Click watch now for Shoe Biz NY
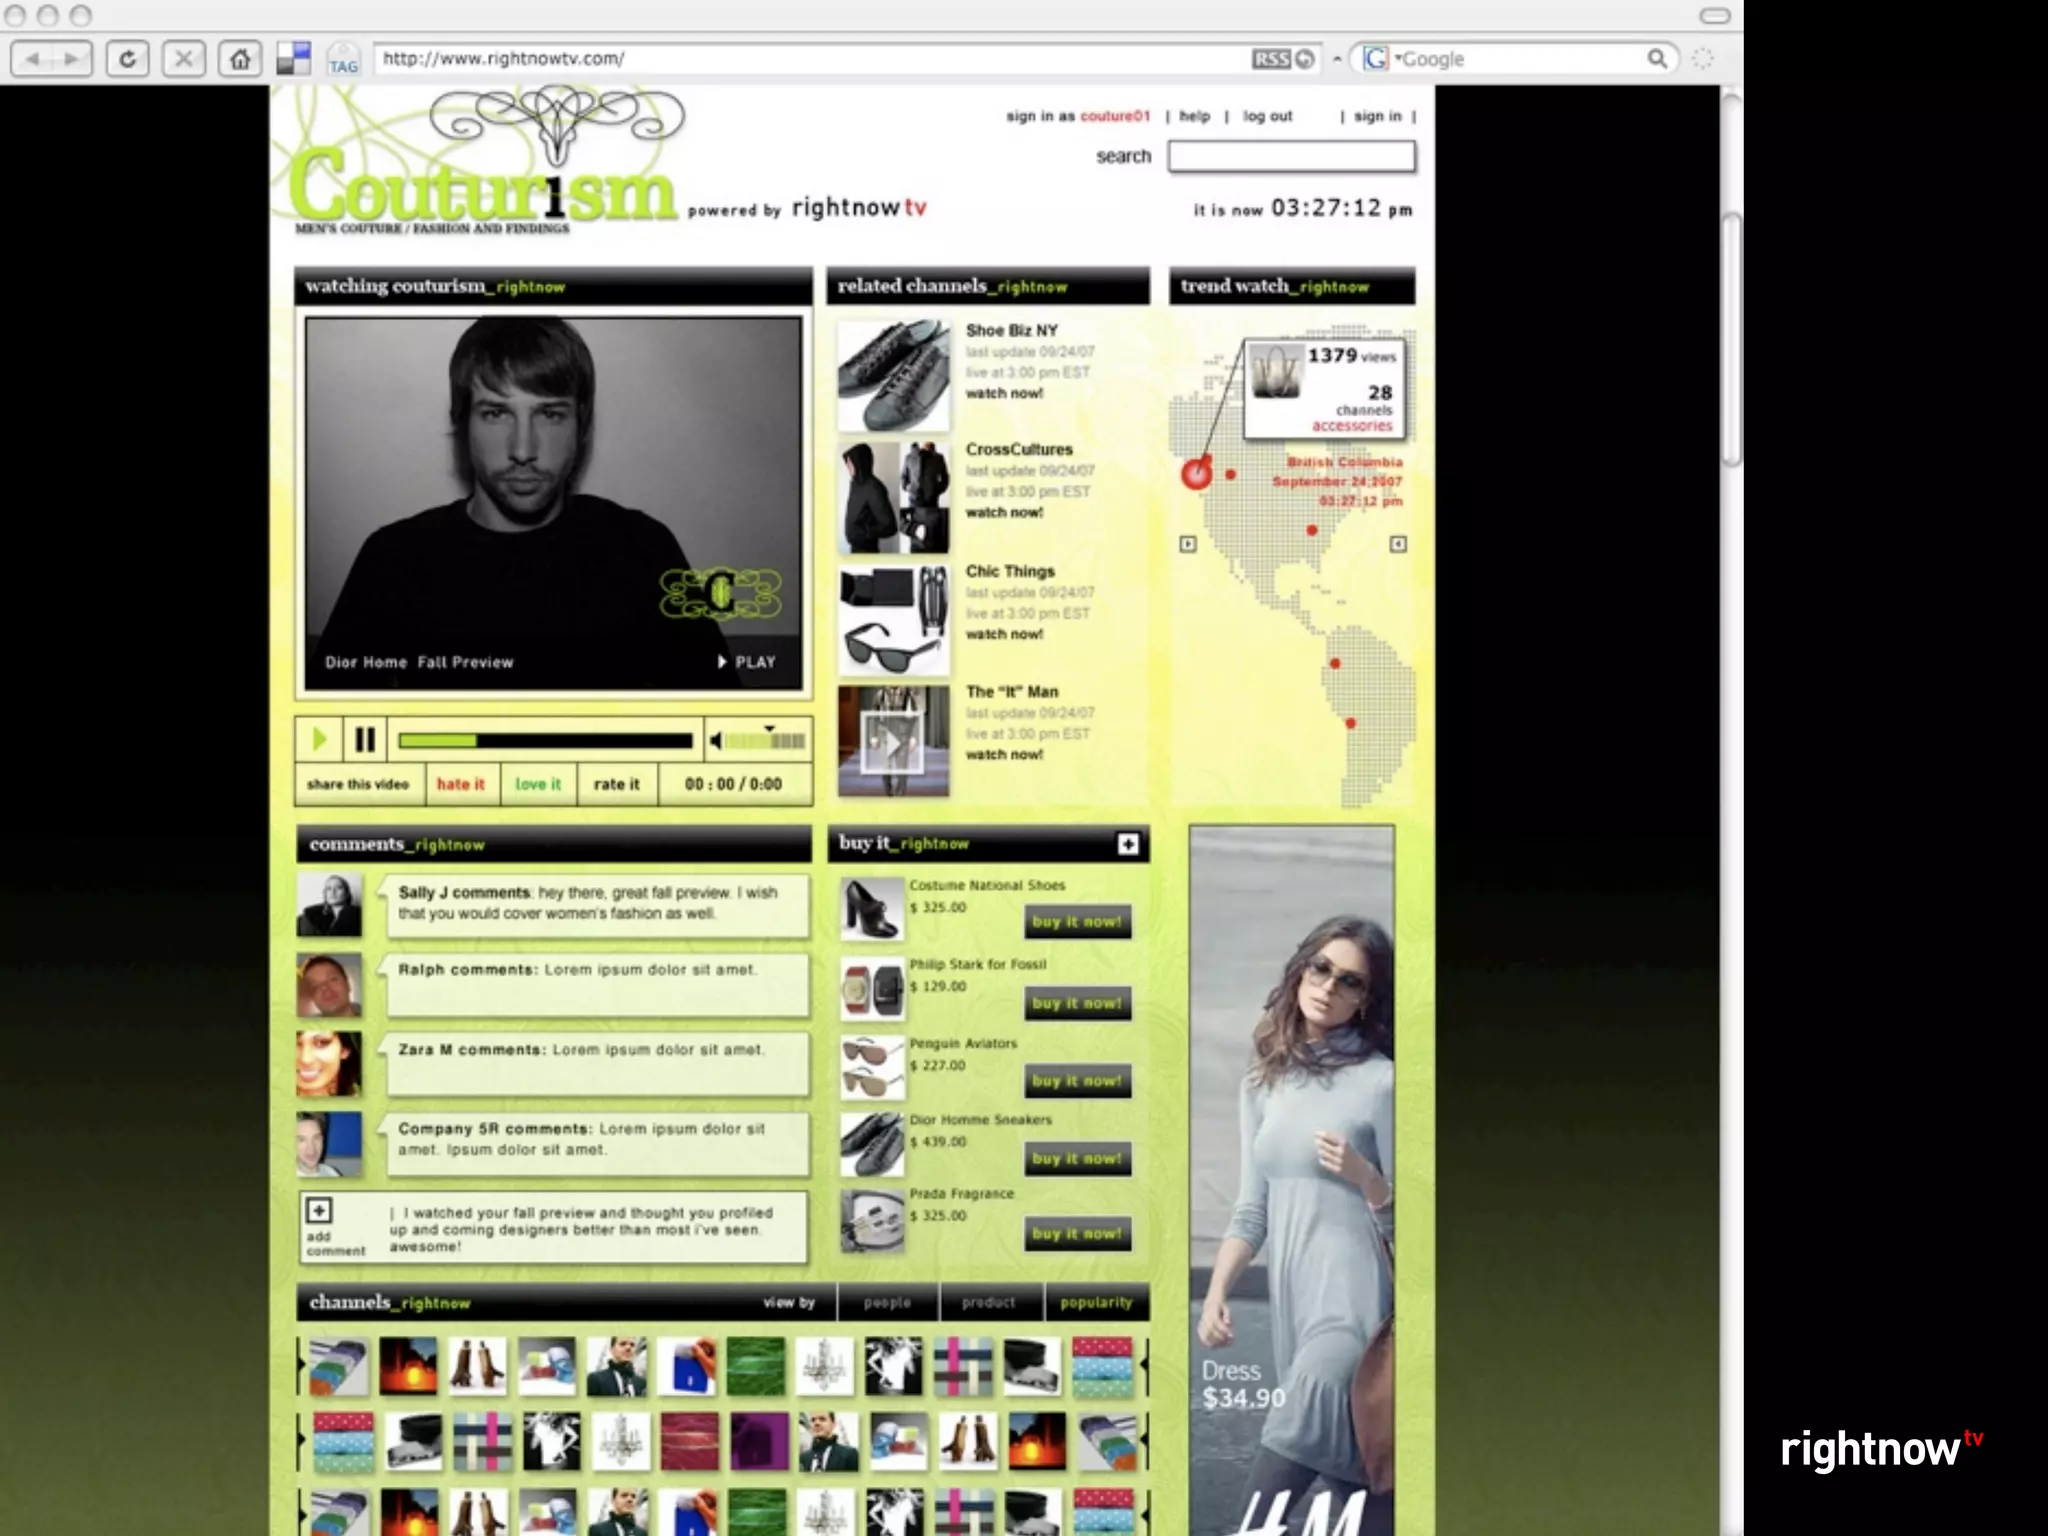 tap(1004, 394)
